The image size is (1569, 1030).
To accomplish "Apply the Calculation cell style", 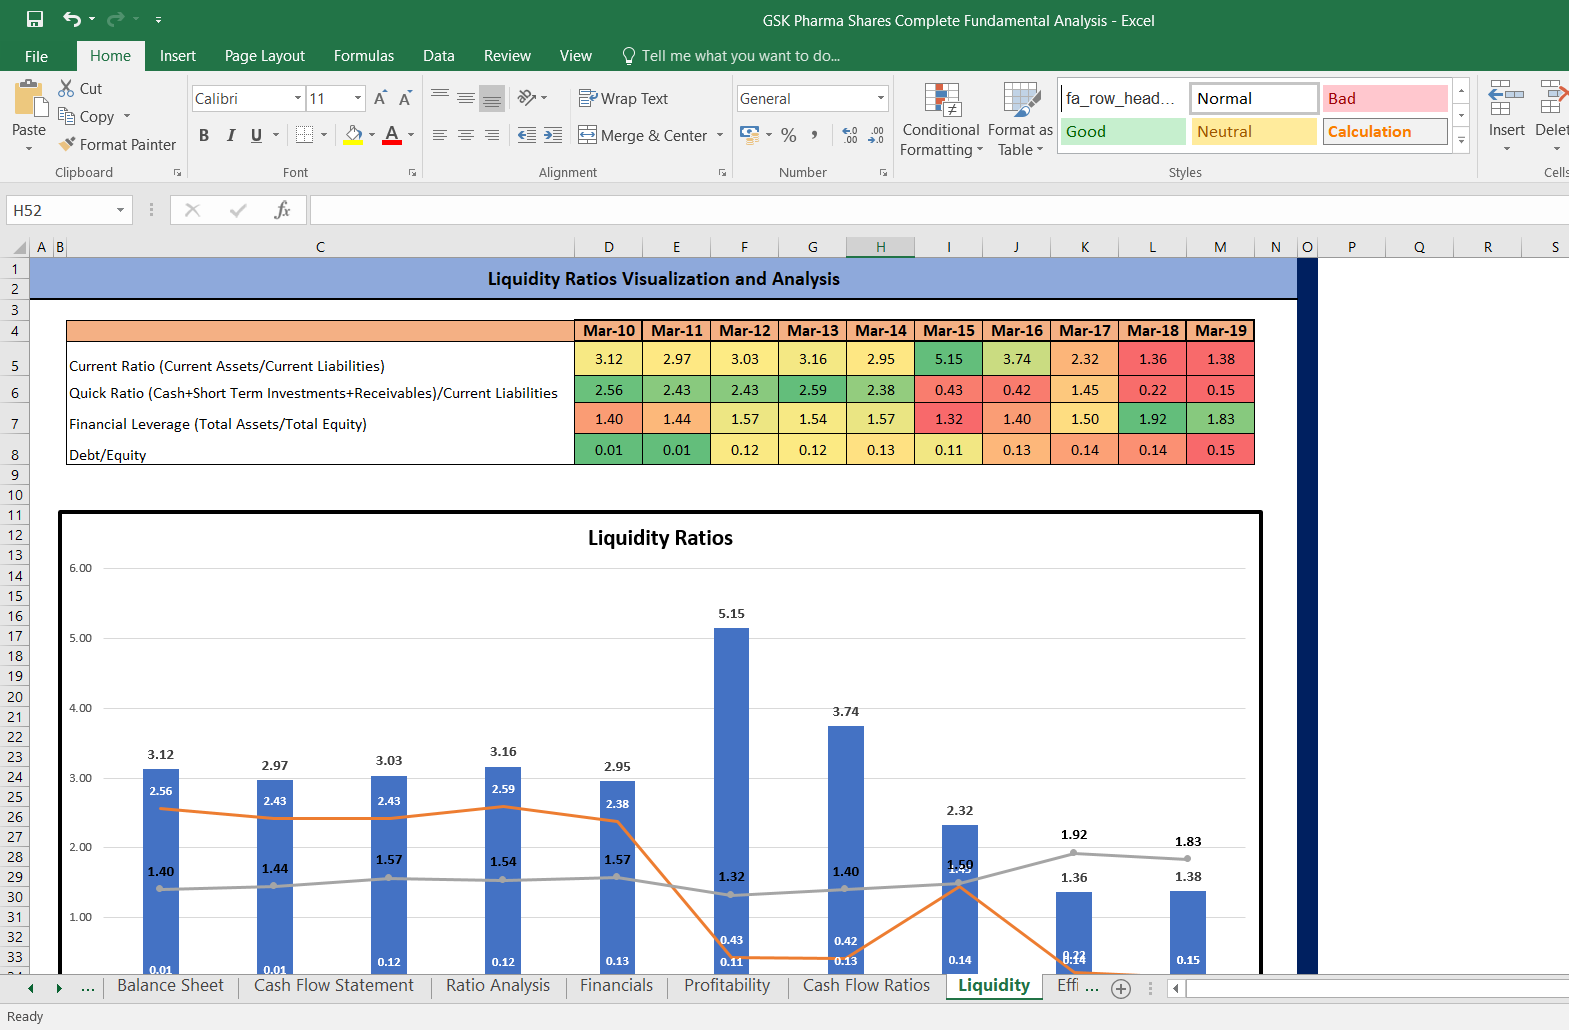I will (x=1385, y=131).
